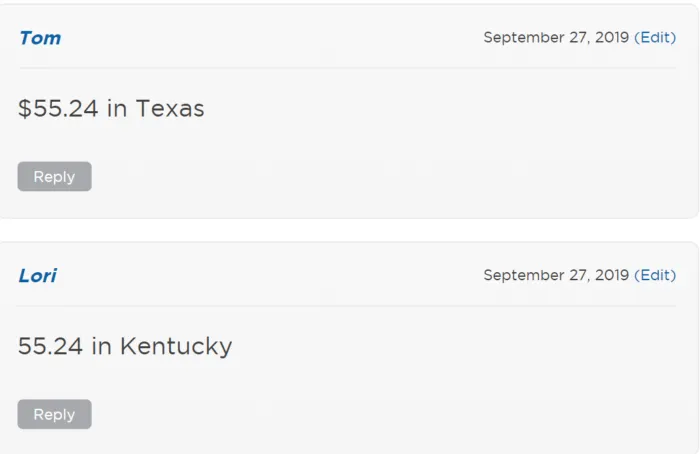Image resolution: width=700 pixels, height=454 pixels.
Task: Click the date on Lori's comment
Action: 555,275
